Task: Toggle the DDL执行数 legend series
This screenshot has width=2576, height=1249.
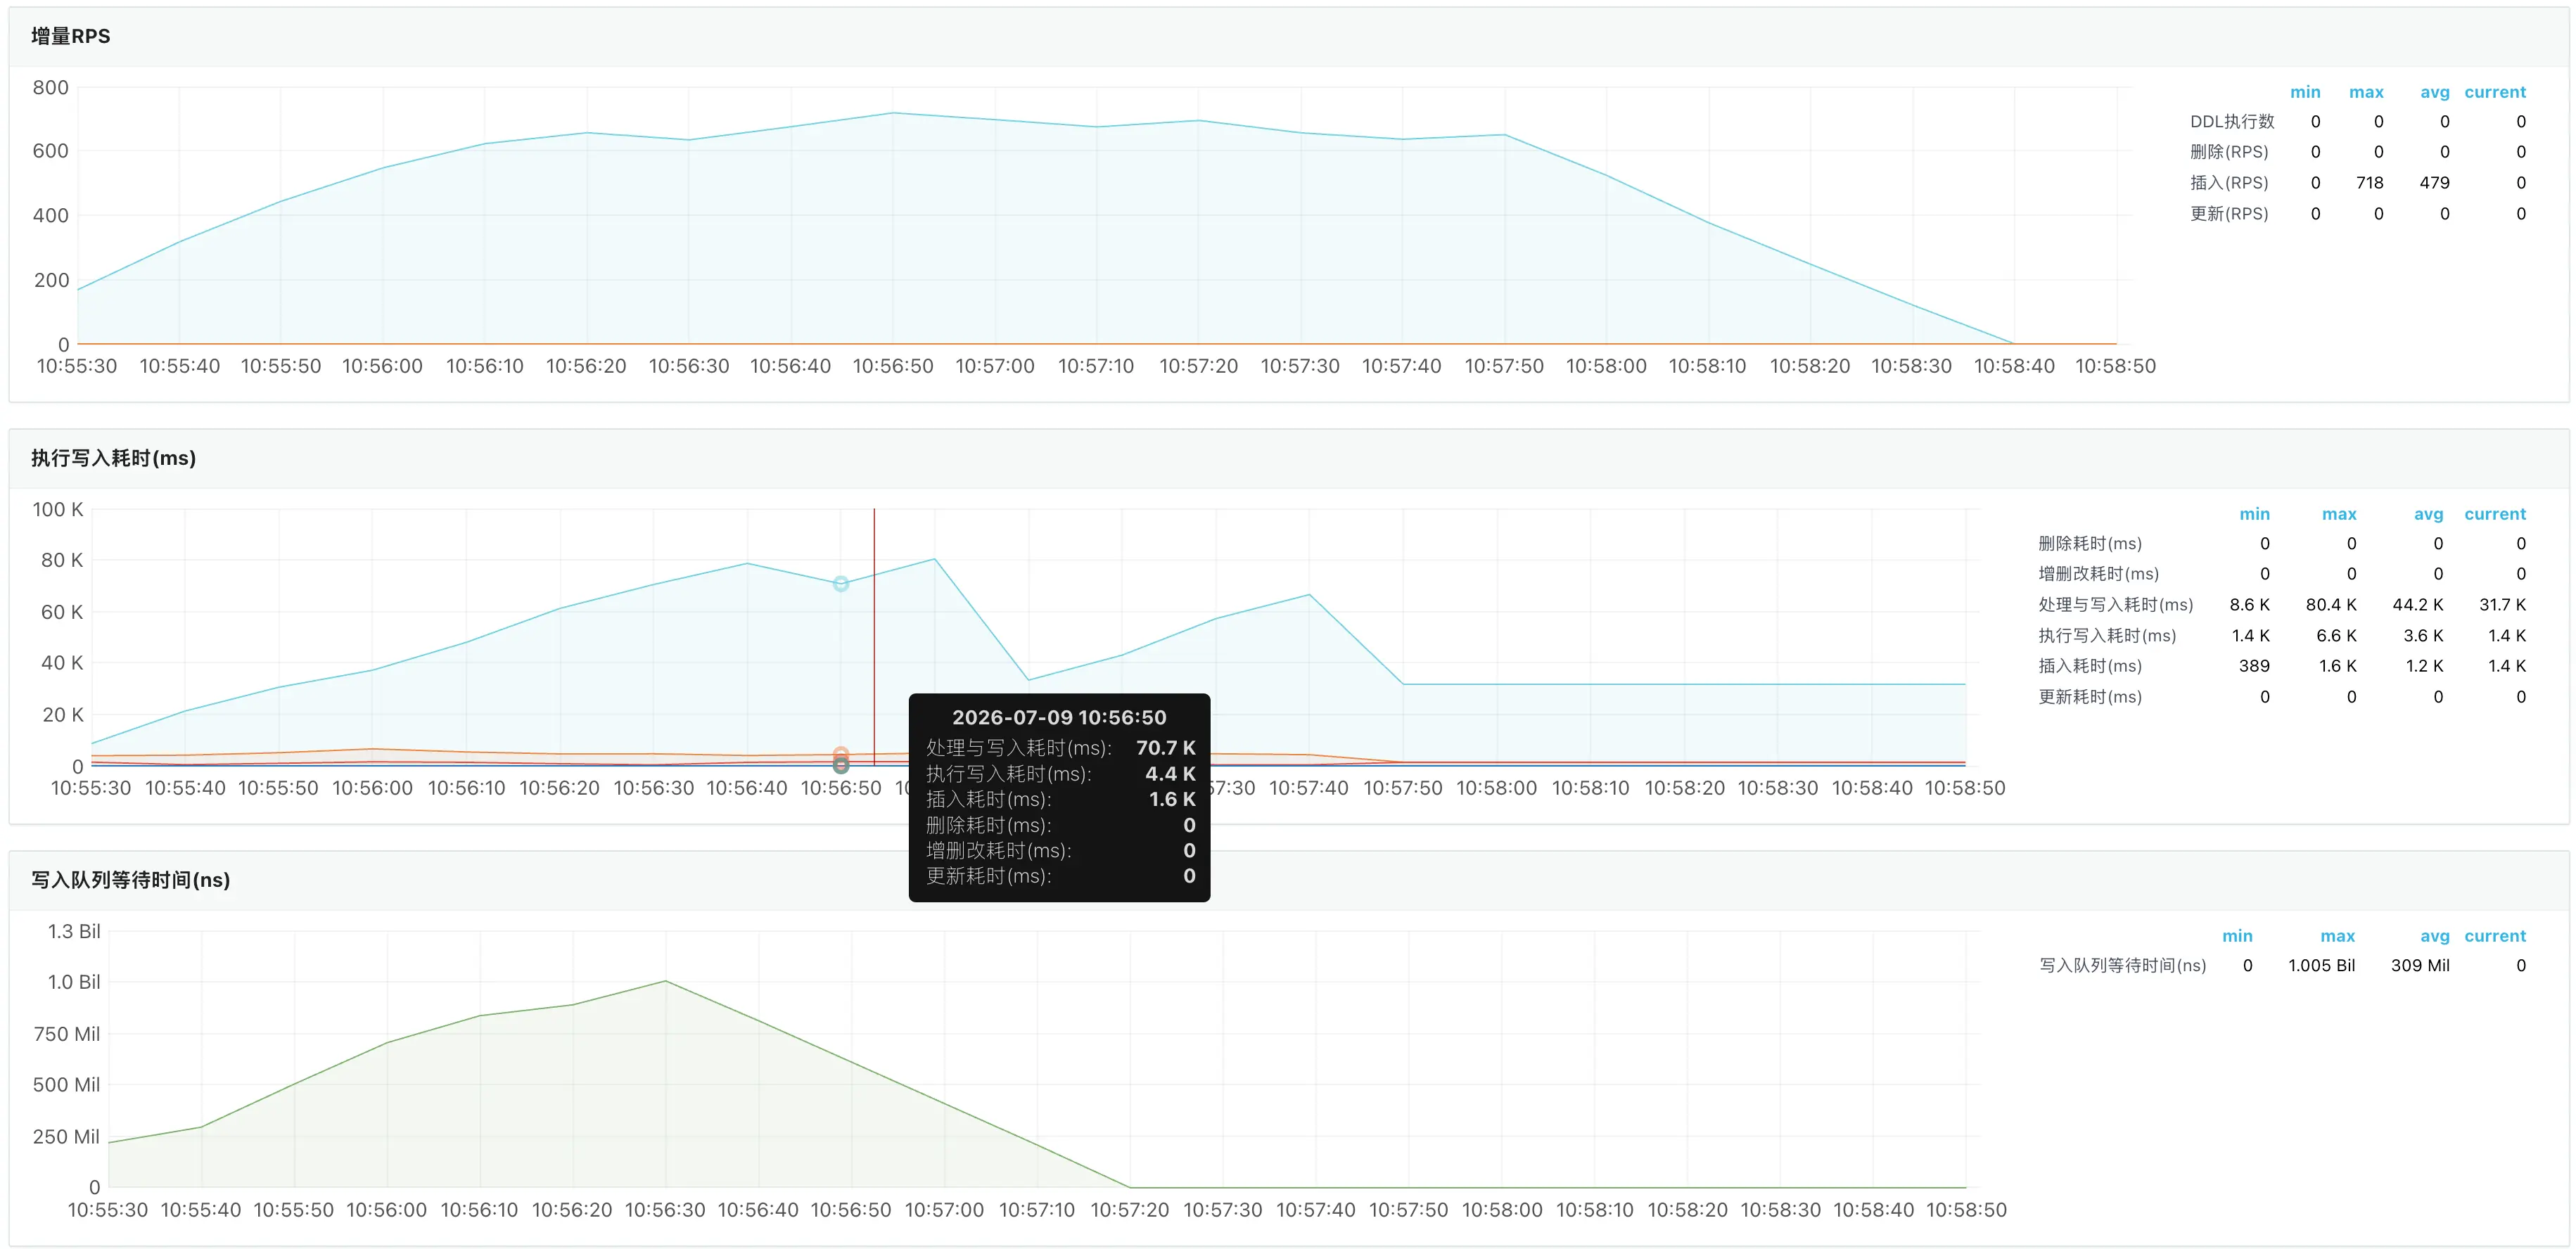Action: (2231, 122)
